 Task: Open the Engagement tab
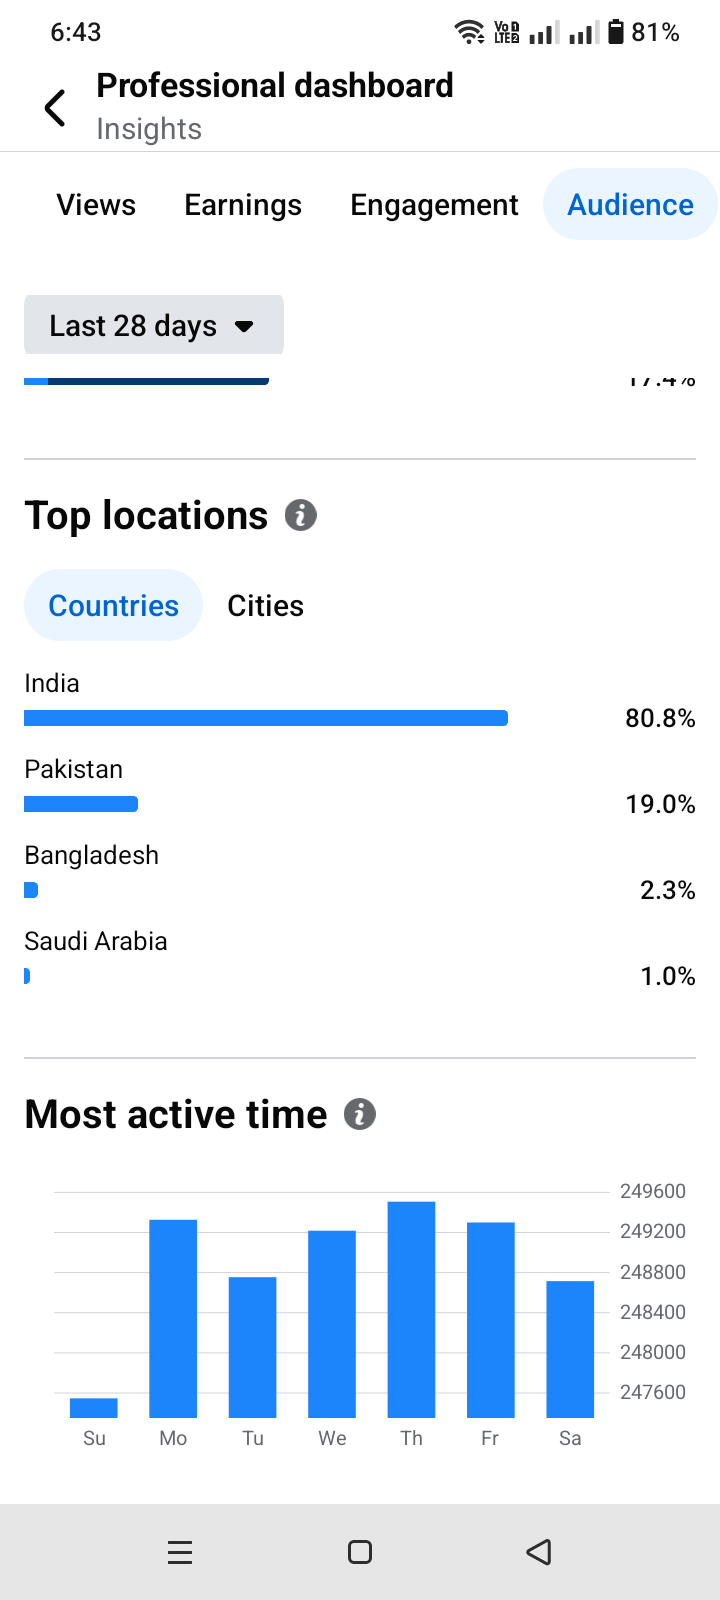click(434, 205)
